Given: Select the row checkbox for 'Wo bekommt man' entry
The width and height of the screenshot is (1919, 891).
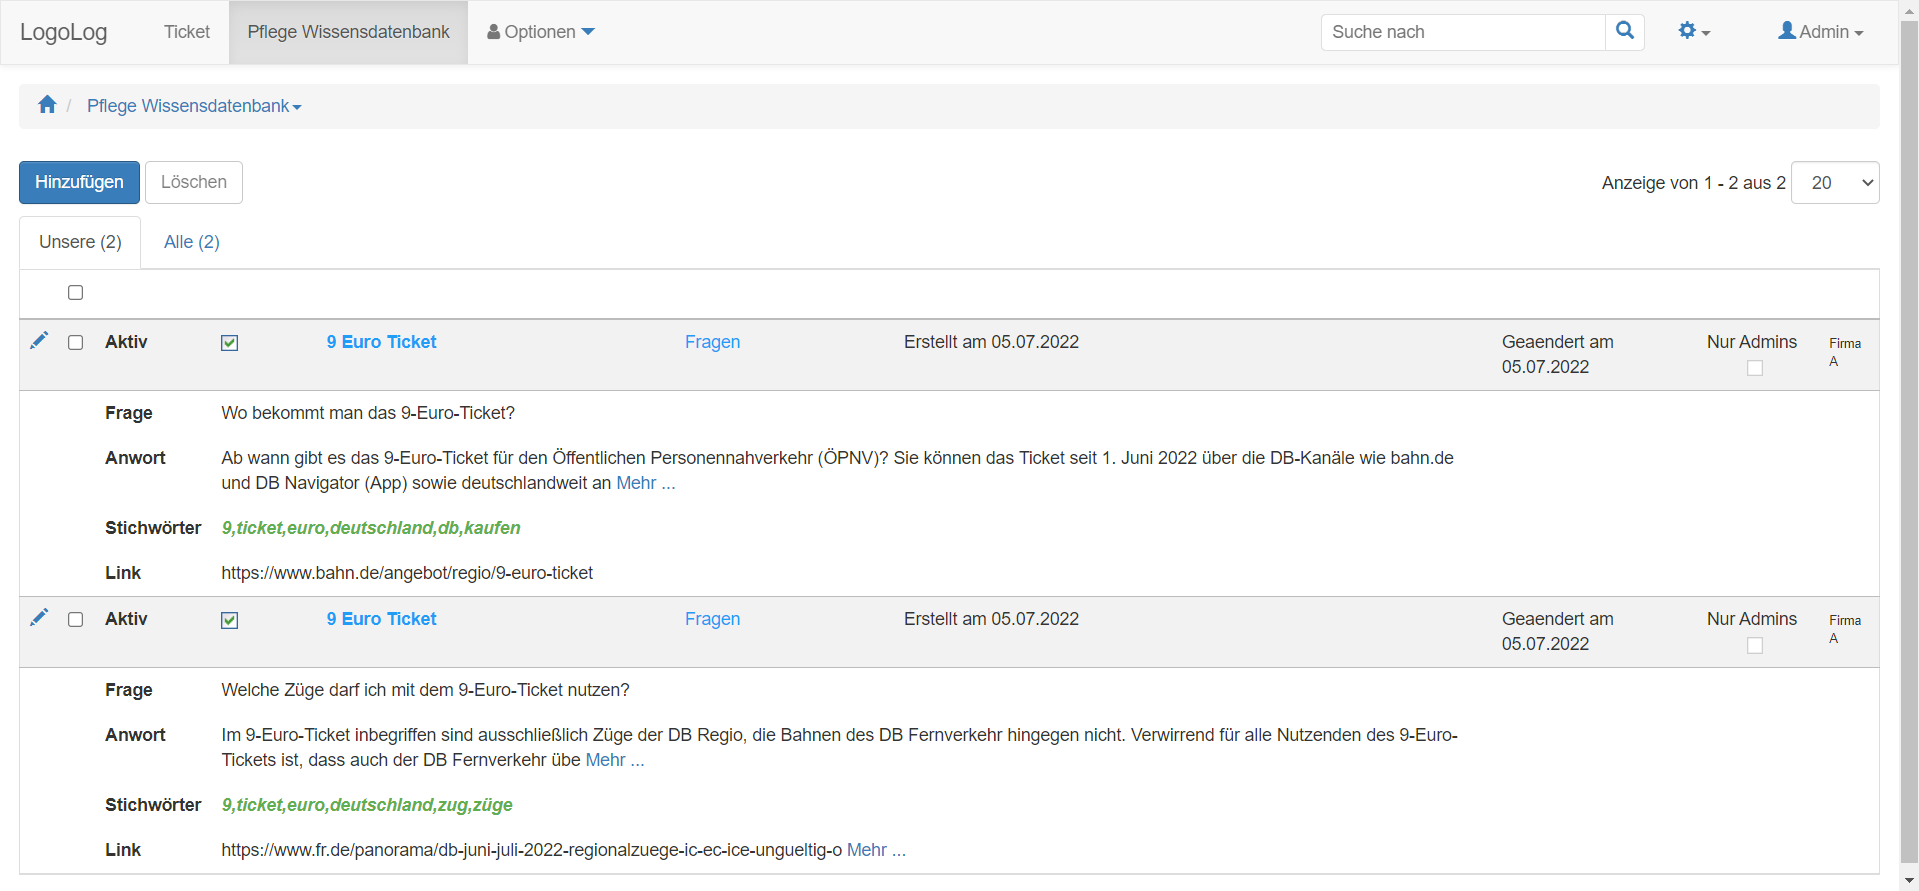Looking at the screenshot, I should [x=75, y=343].
